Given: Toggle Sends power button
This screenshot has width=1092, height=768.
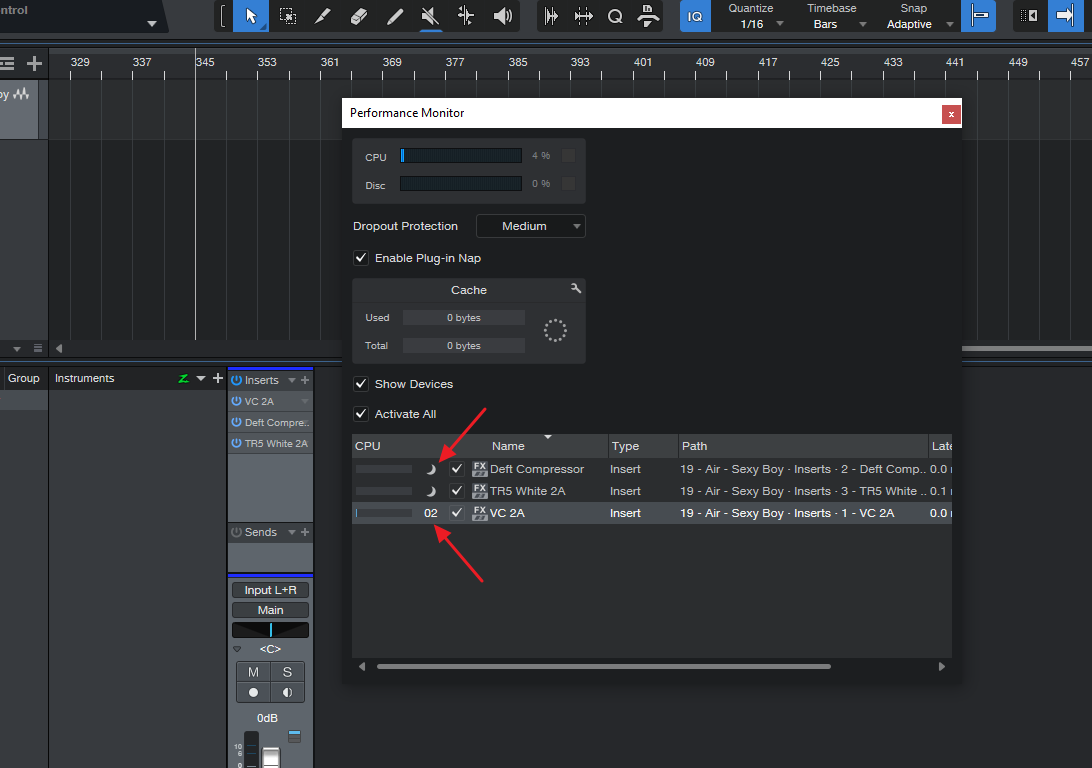Looking at the screenshot, I should (236, 532).
